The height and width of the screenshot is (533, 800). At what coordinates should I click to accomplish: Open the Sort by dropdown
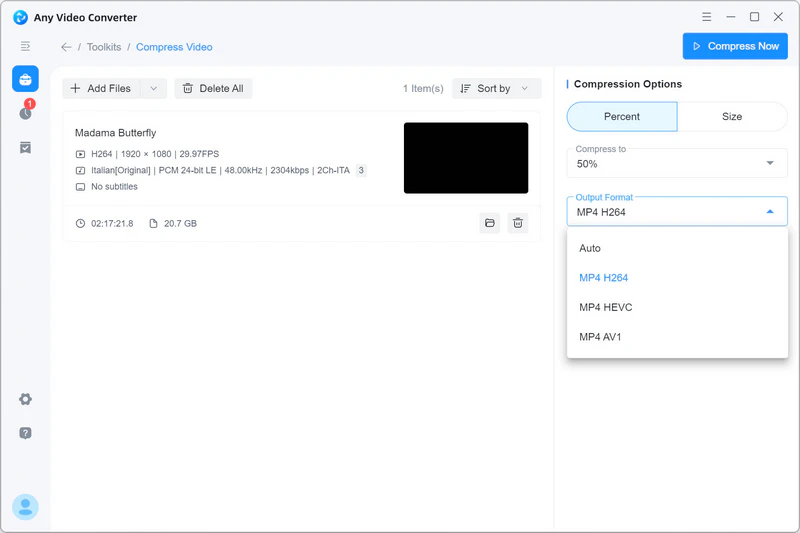coord(496,89)
